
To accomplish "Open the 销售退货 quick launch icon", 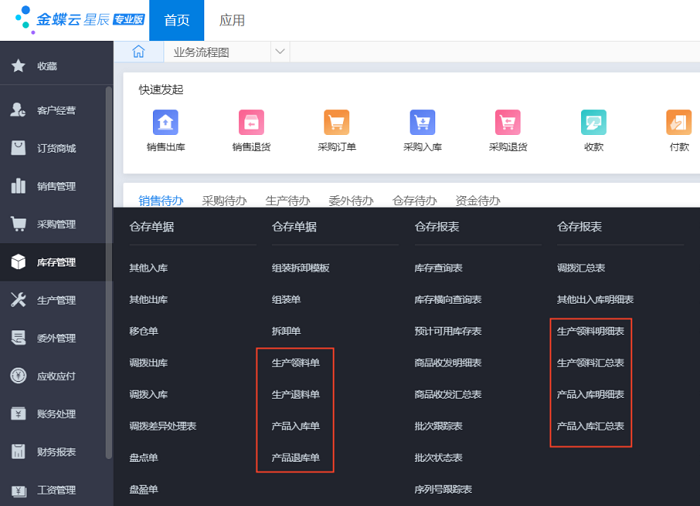I will click(251, 123).
